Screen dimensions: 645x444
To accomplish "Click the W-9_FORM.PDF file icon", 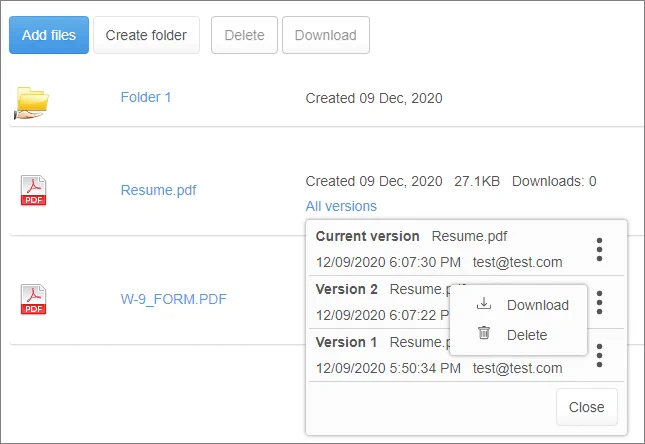I will [x=33, y=299].
